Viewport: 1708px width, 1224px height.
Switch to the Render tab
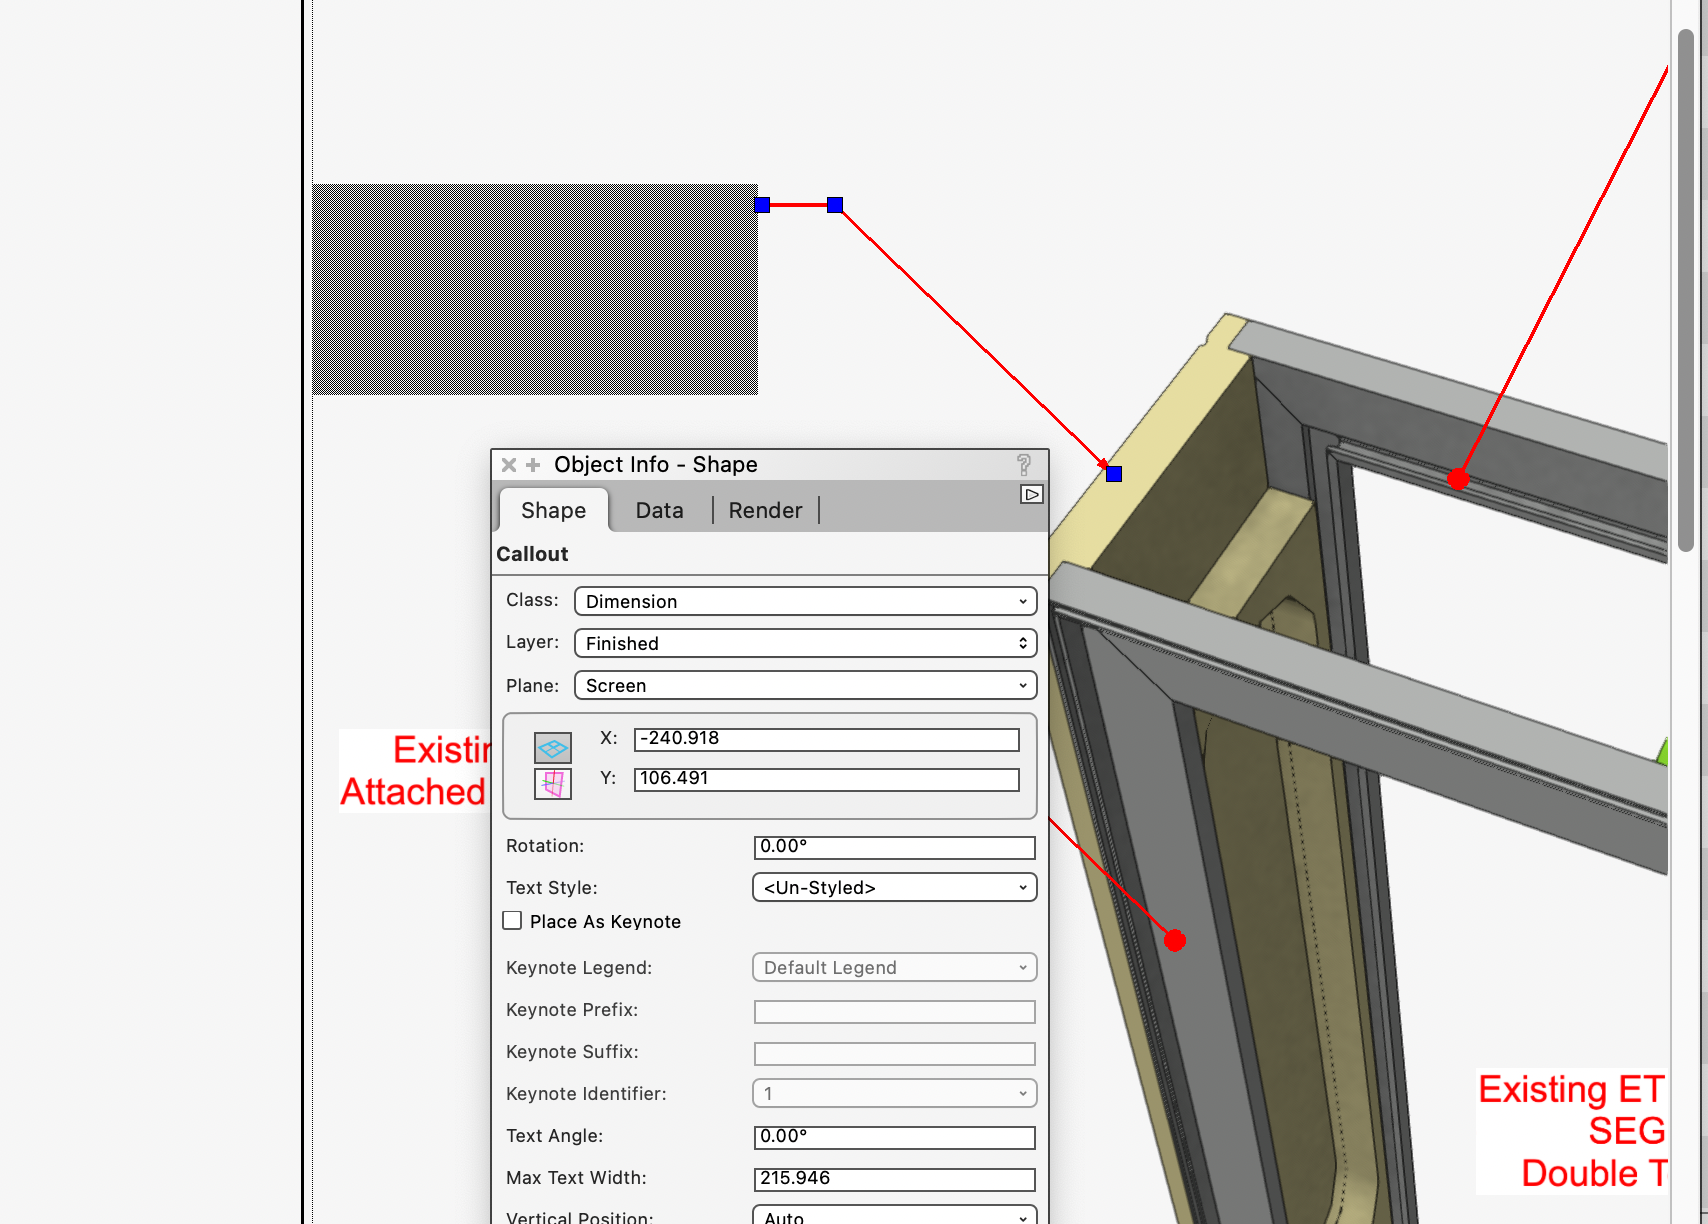765,510
